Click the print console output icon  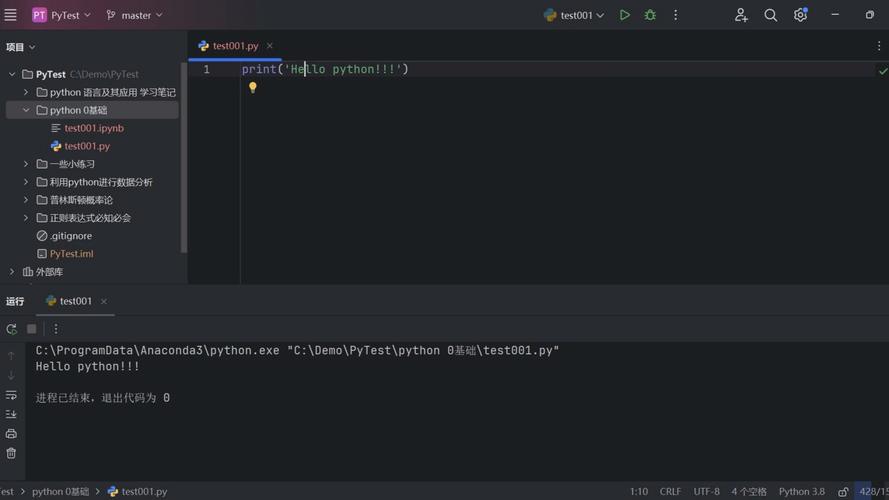(11, 434)
